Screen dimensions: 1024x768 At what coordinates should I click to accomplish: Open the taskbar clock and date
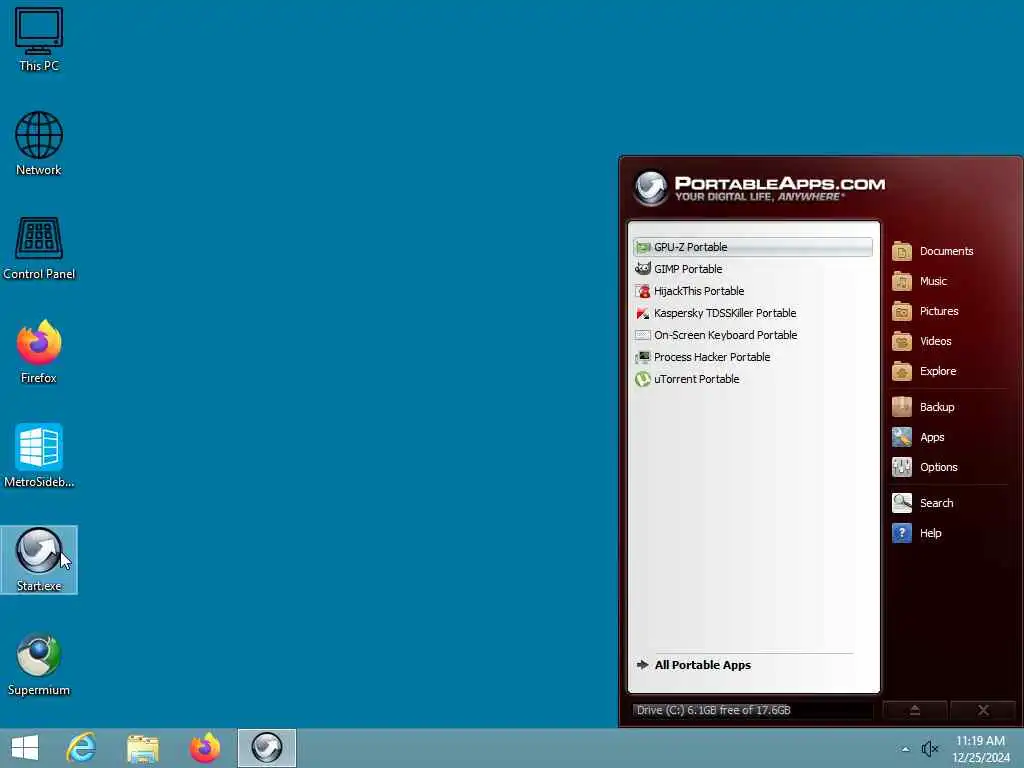[x=981, y=749]
